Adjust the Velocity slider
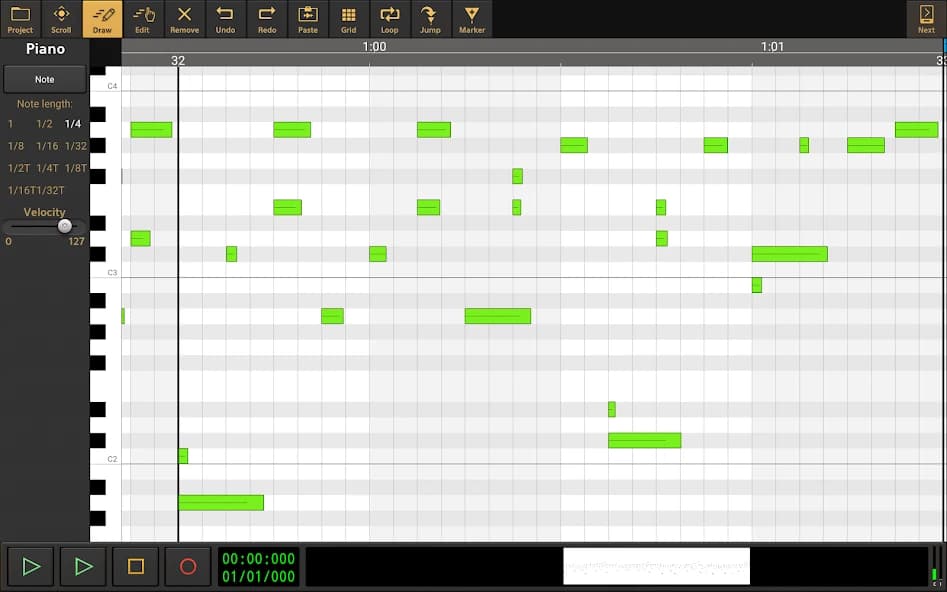The height and width of the screenshot is (592, 947). click(x=65, y=226)
